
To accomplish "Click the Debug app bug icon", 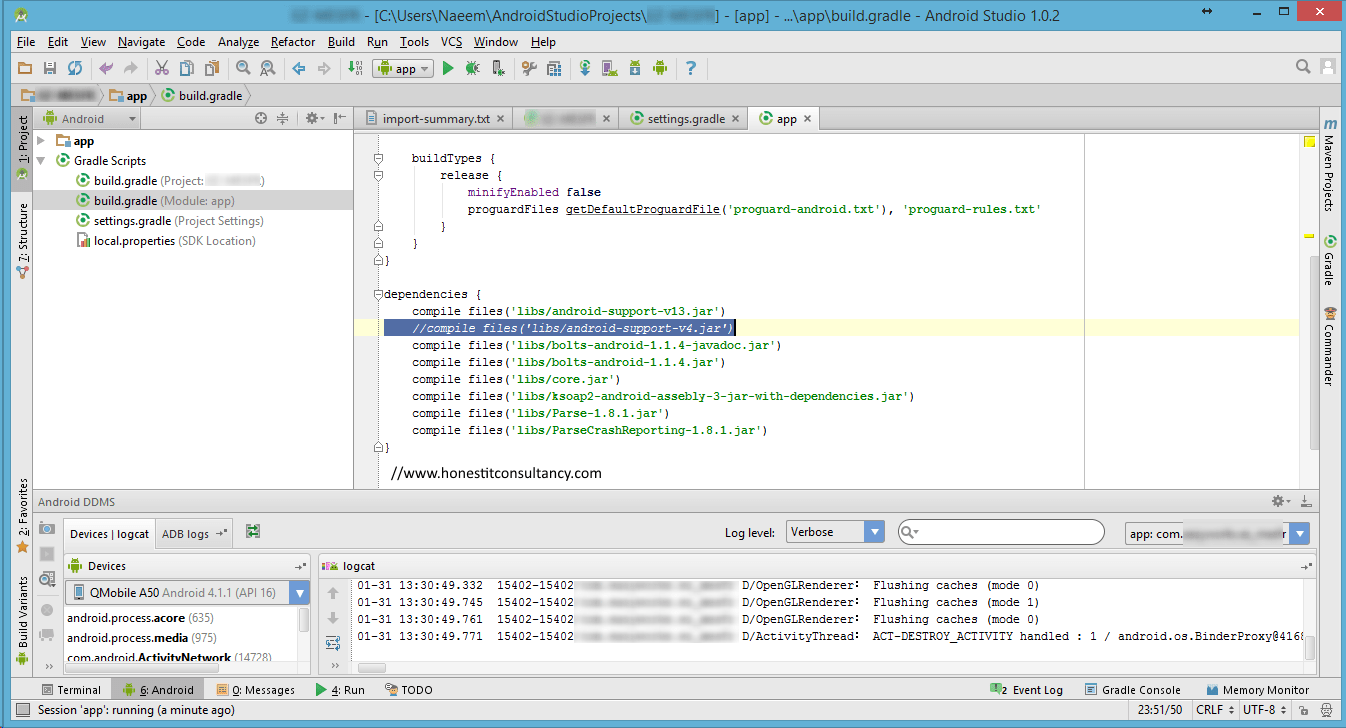I will [x=472, y=68].
